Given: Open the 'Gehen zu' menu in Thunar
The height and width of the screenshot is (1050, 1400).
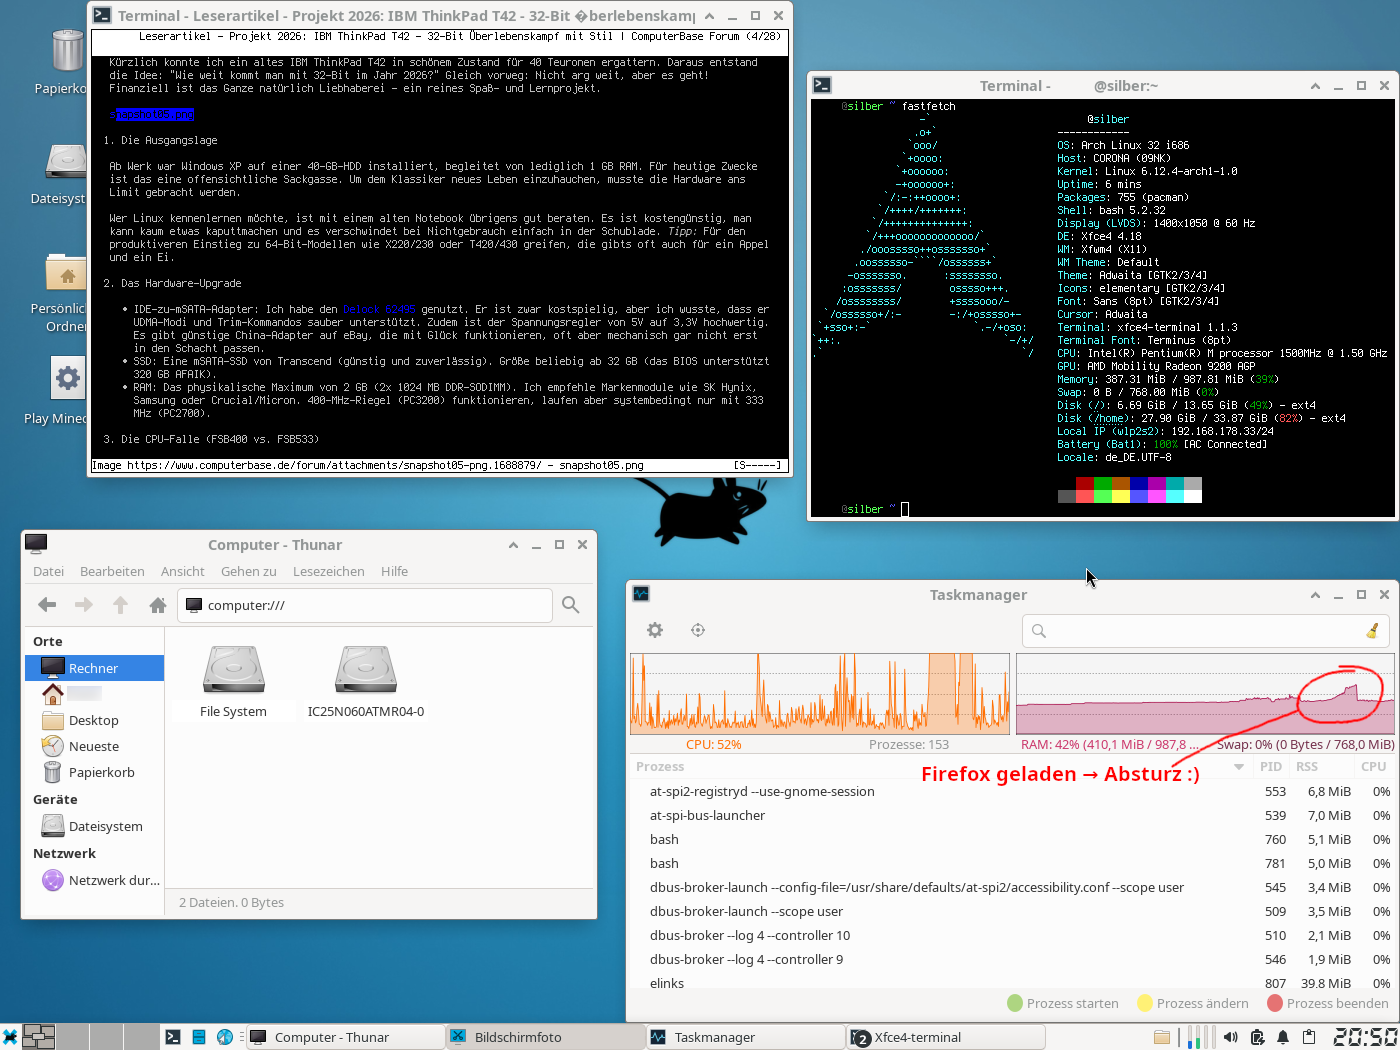Looking at the screenshot, I should [x=248, y=571].
